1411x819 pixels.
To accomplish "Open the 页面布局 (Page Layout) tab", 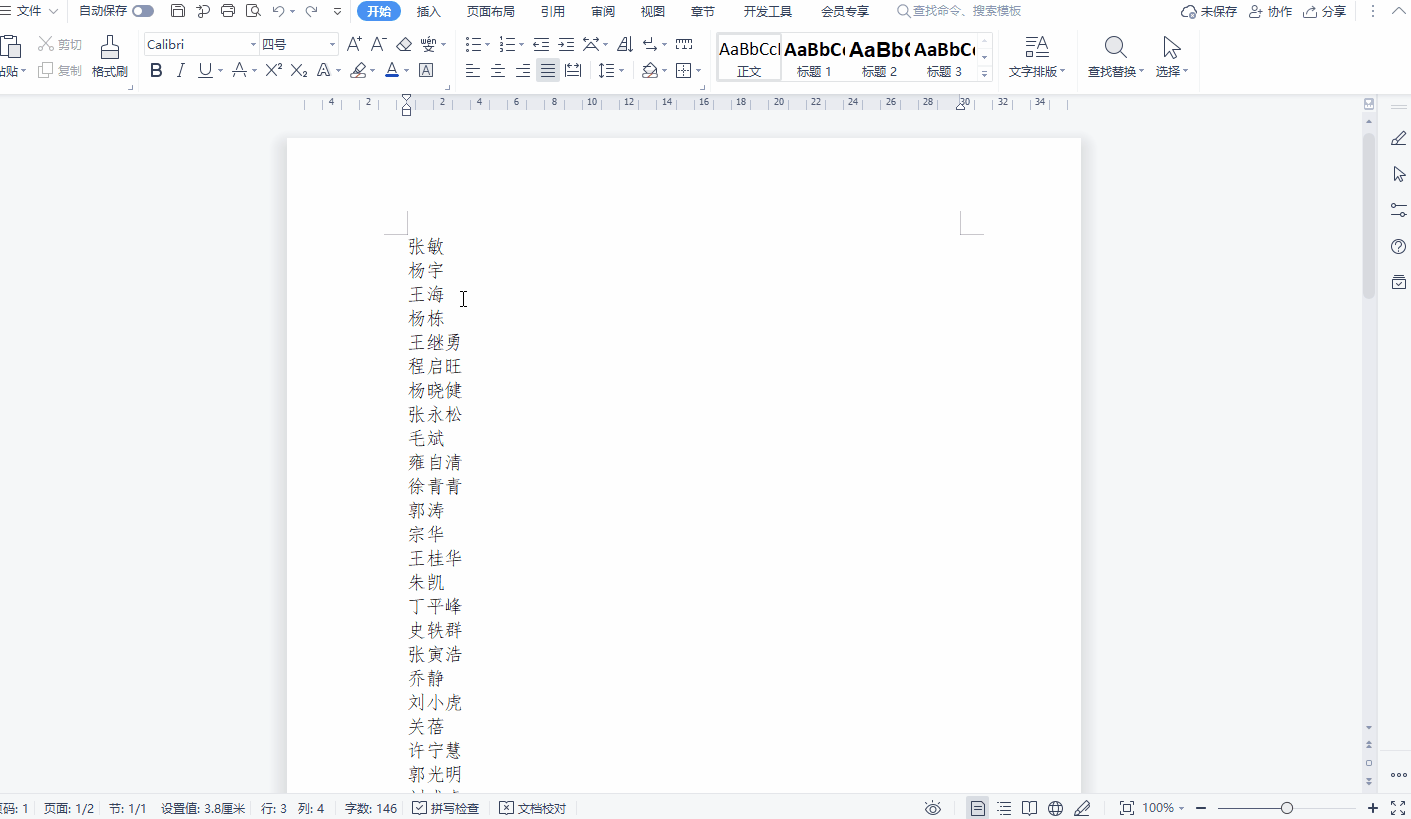I will [491, 12].
